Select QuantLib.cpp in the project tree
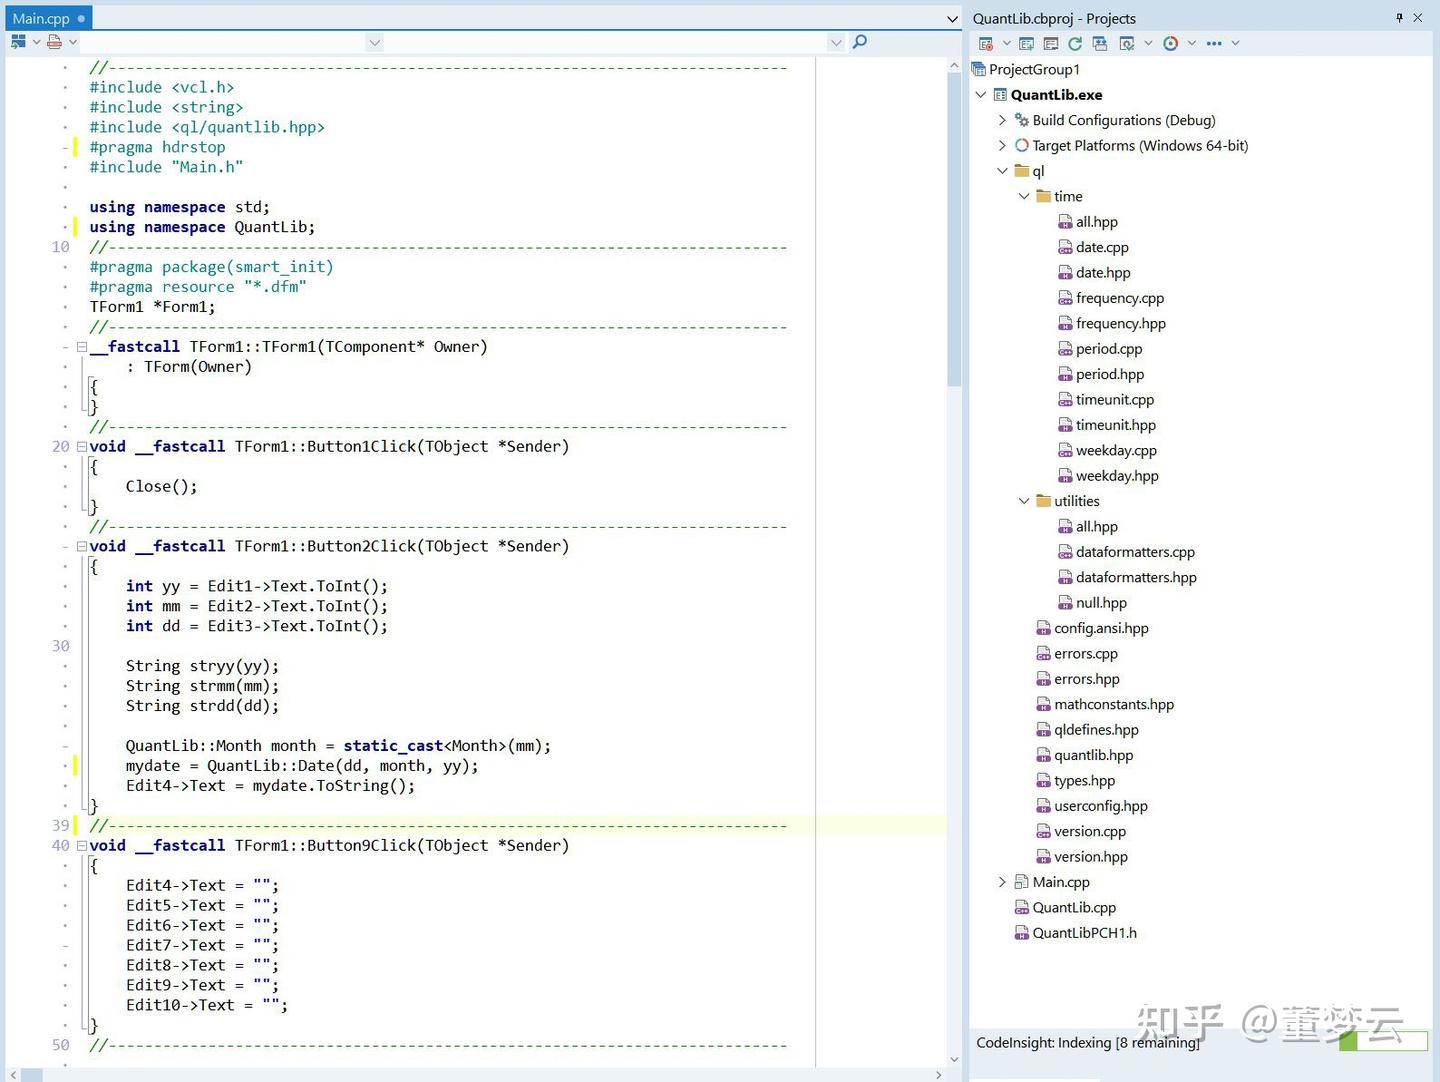 coord(1076,907)
